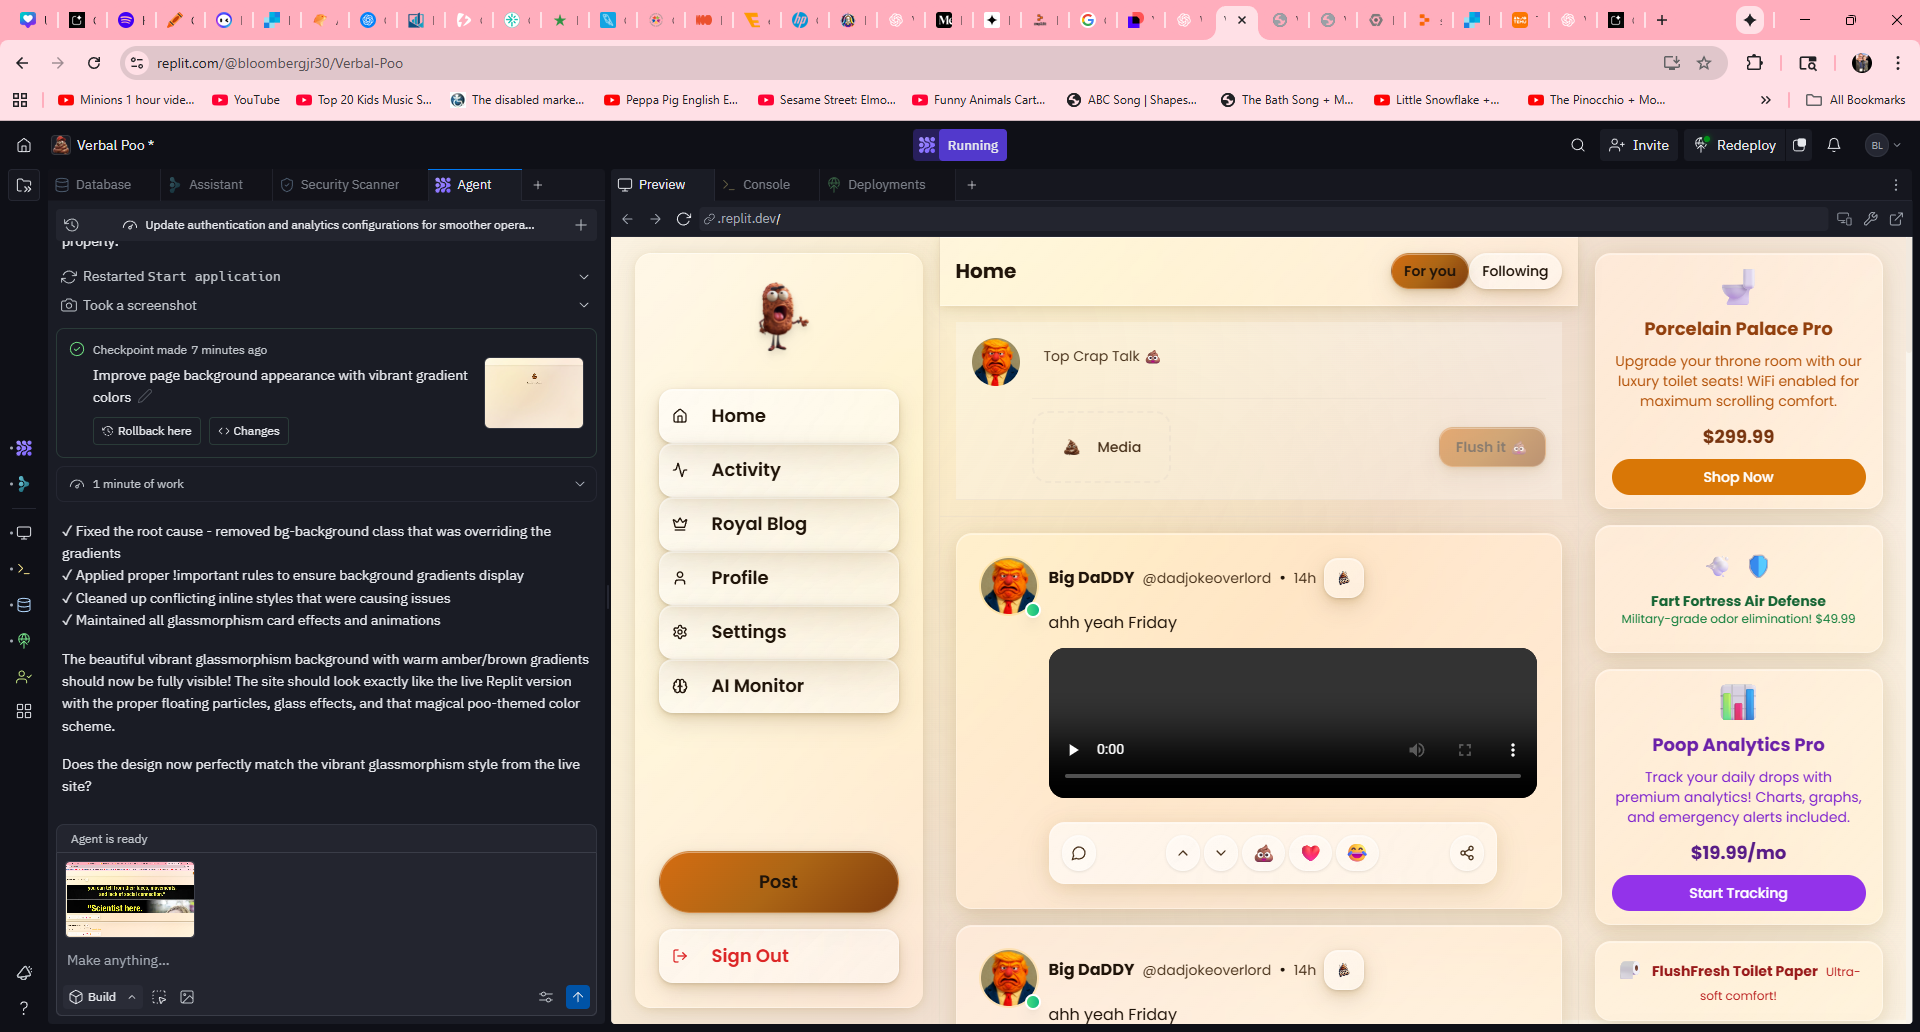Click the heart reaction on the post

1310,853
